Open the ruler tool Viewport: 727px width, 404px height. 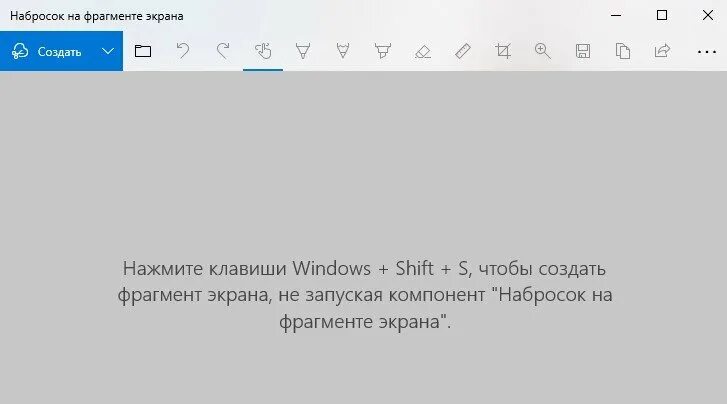click(463, 51)
